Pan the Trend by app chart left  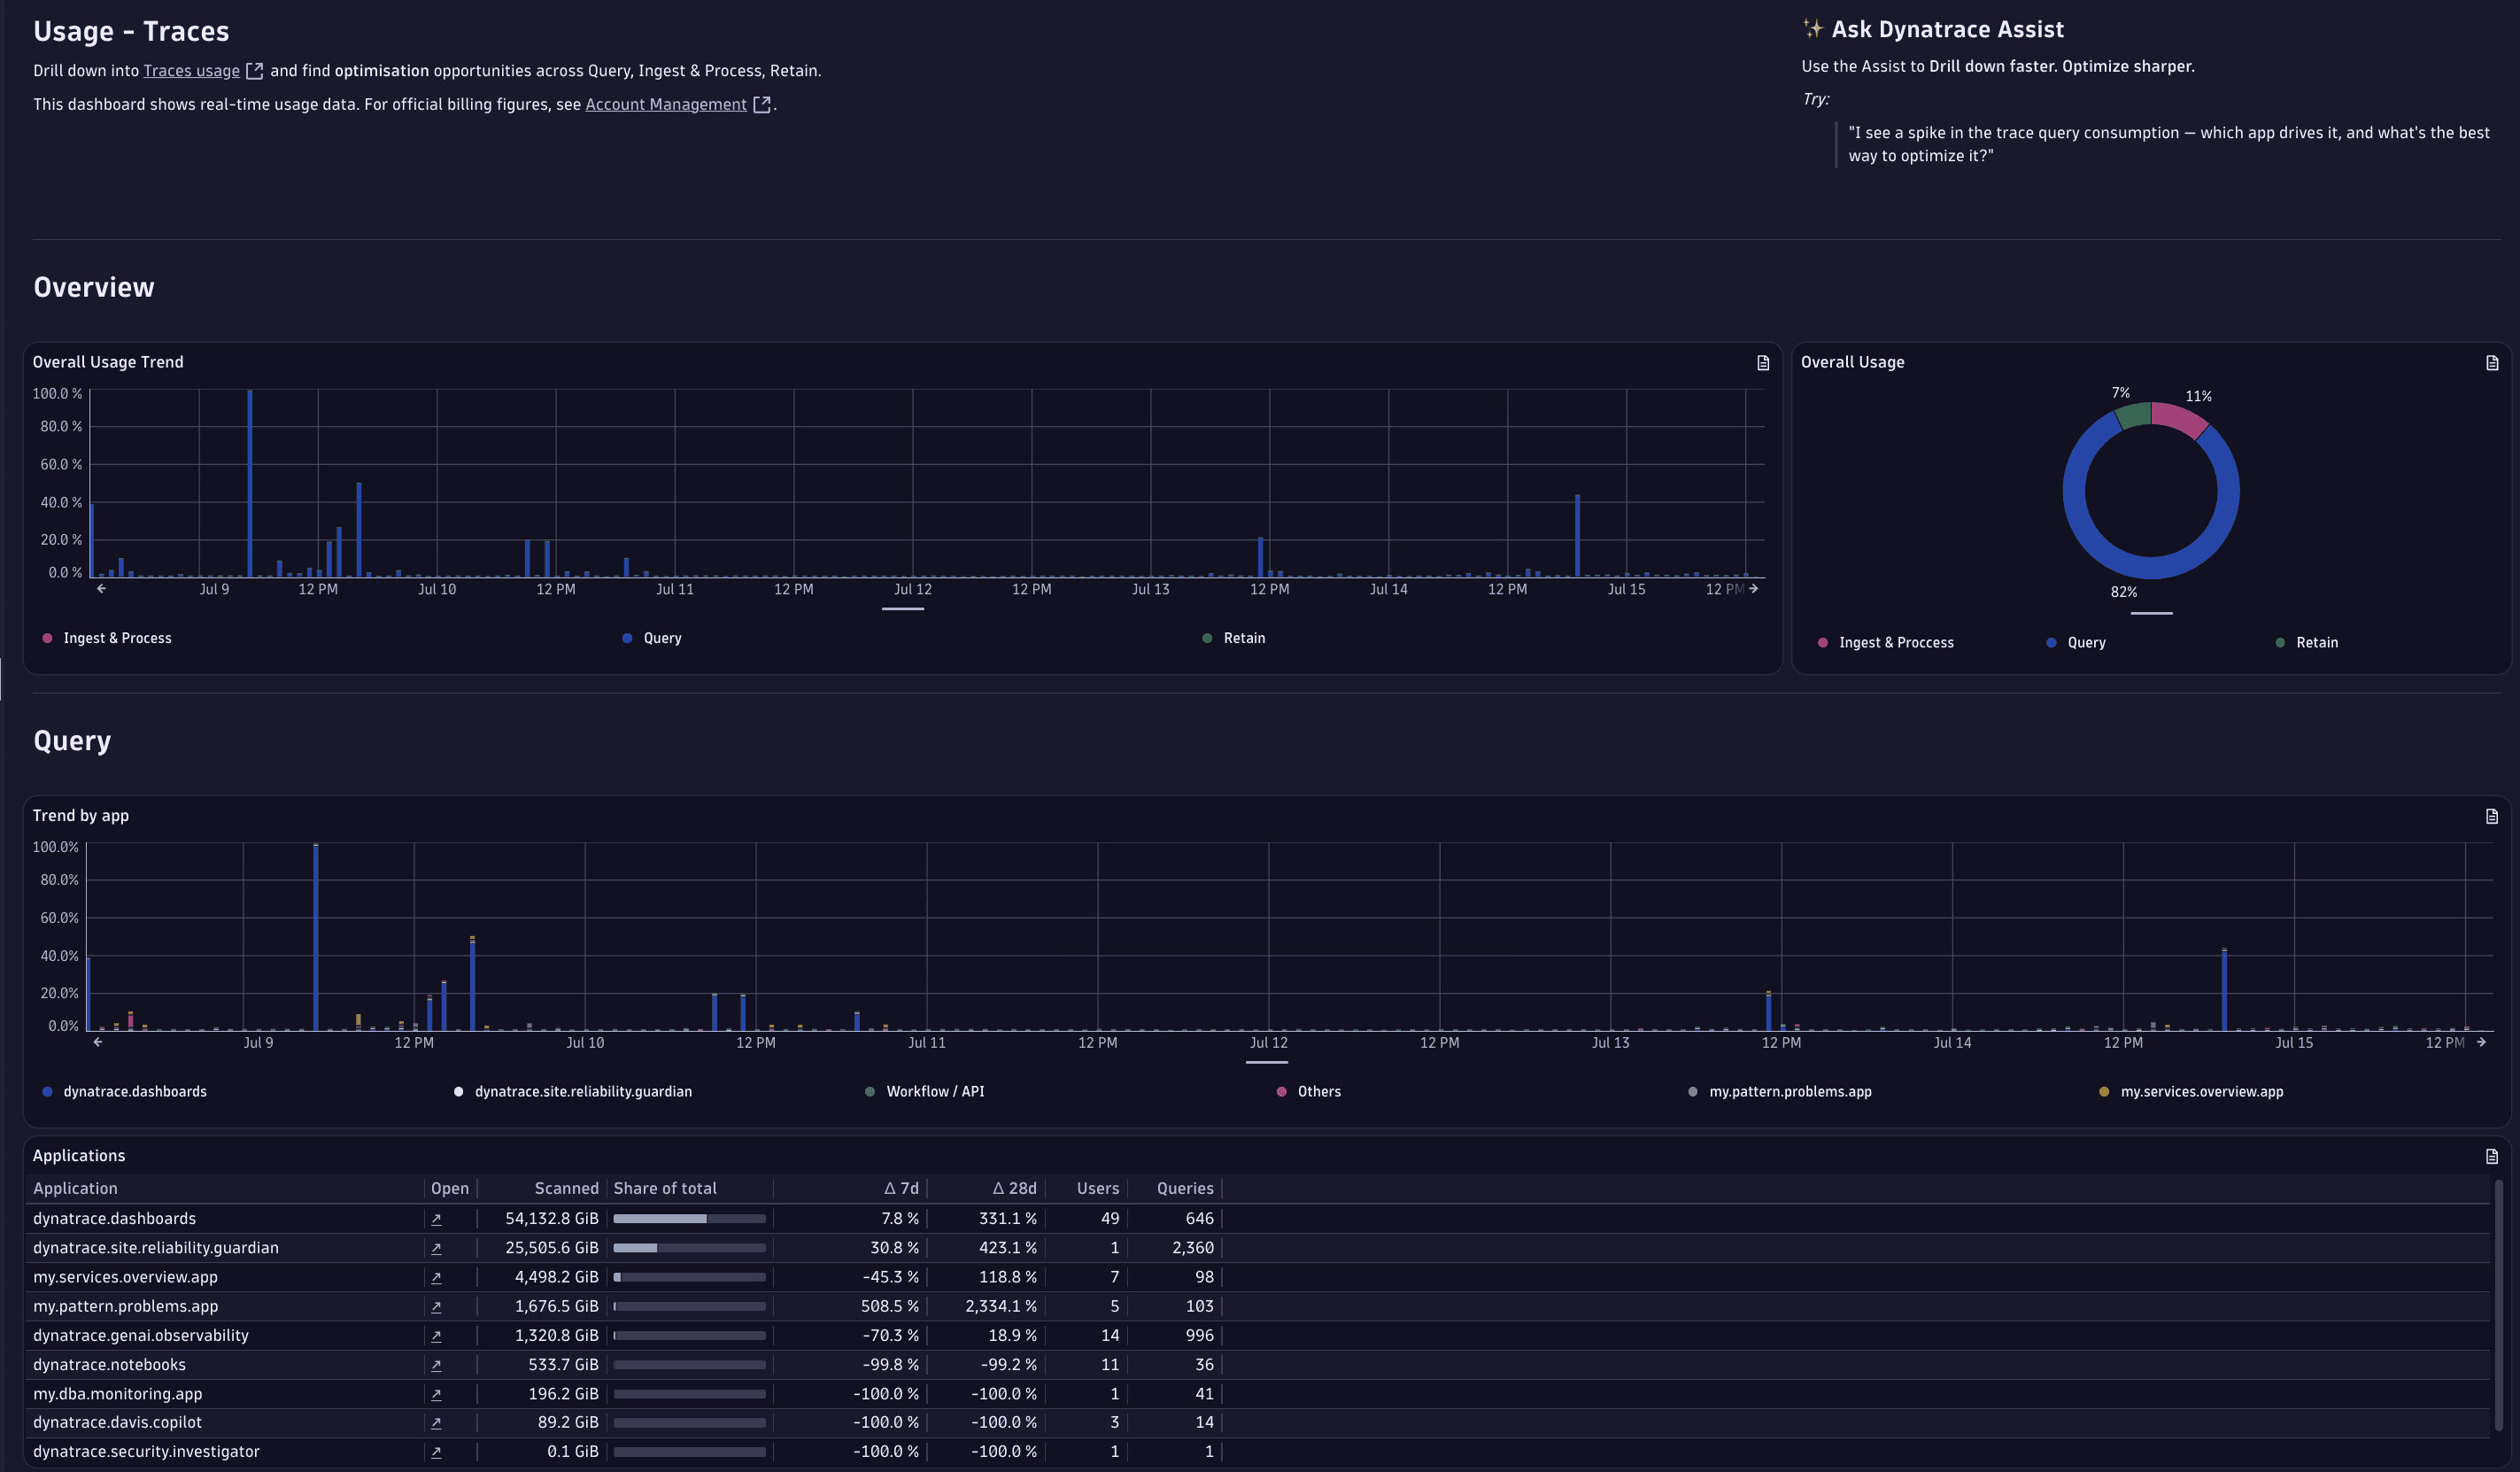tap(97, 1042)
